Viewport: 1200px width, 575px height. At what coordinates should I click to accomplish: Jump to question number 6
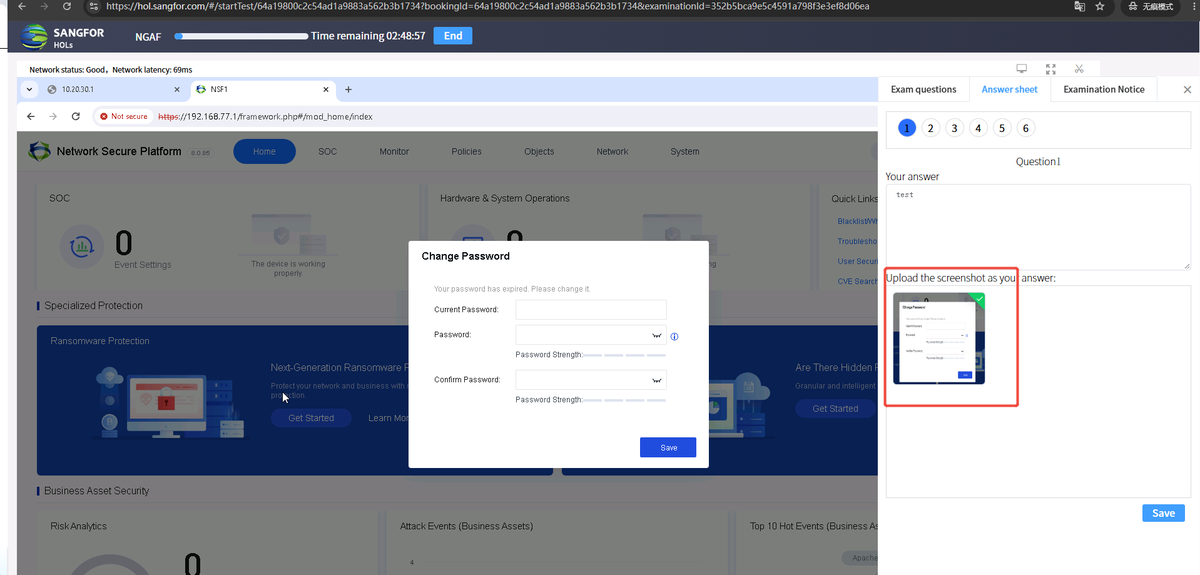pyautogui.click(x=1026, y=128)
